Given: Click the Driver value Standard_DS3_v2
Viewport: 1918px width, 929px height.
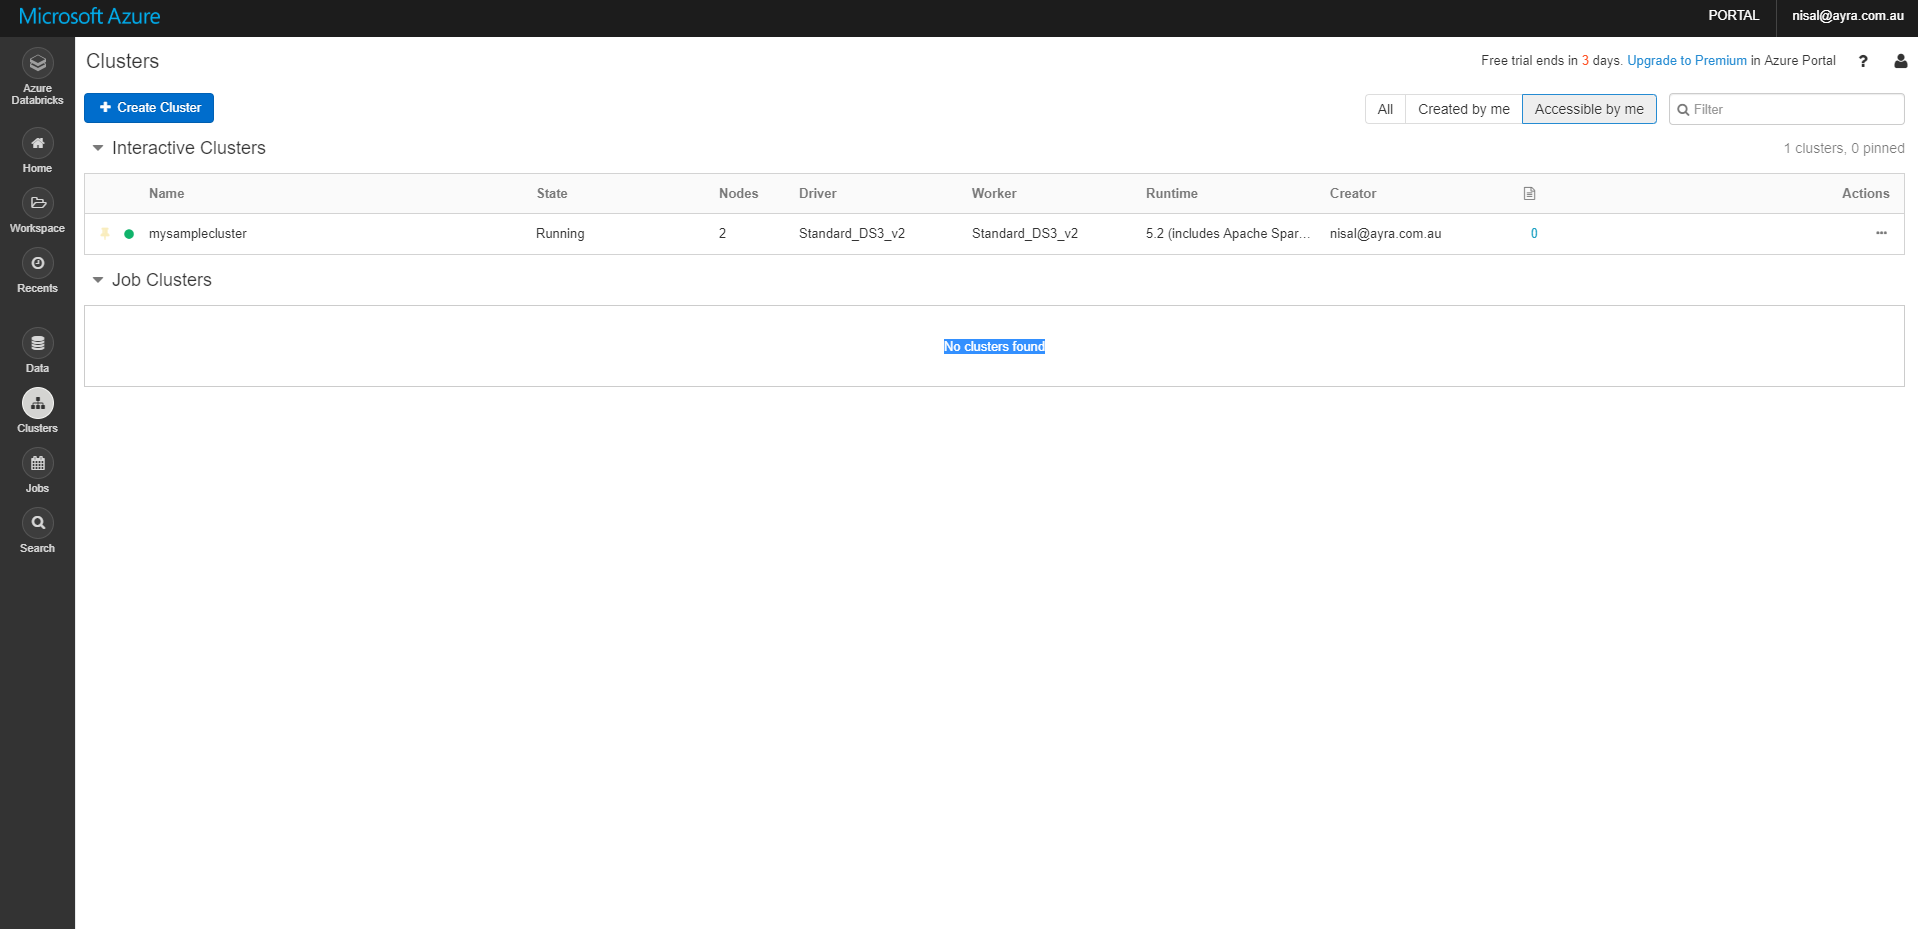Looking at the screenshot, I should pyautogui.click(x=852, y=234).
